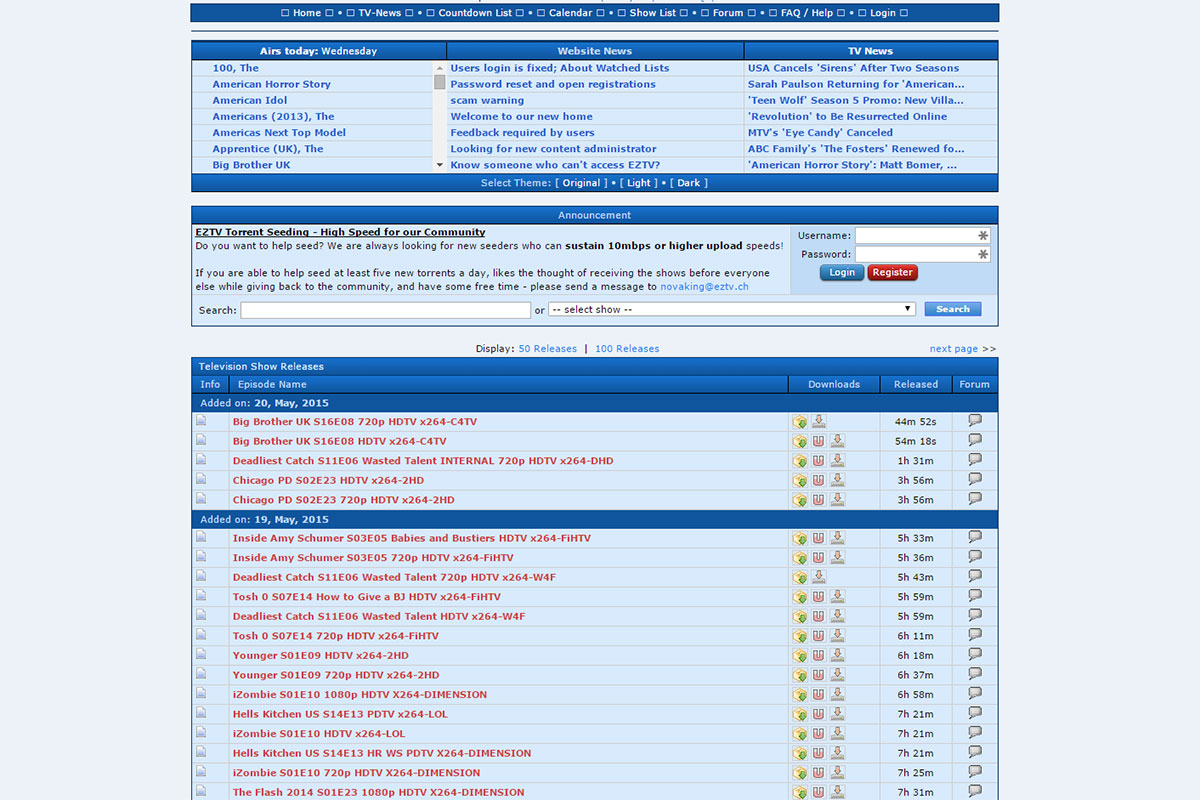The image size is (1200, 800).
Task: Switch to the Dark theme
Action: (x=689, y=183)
